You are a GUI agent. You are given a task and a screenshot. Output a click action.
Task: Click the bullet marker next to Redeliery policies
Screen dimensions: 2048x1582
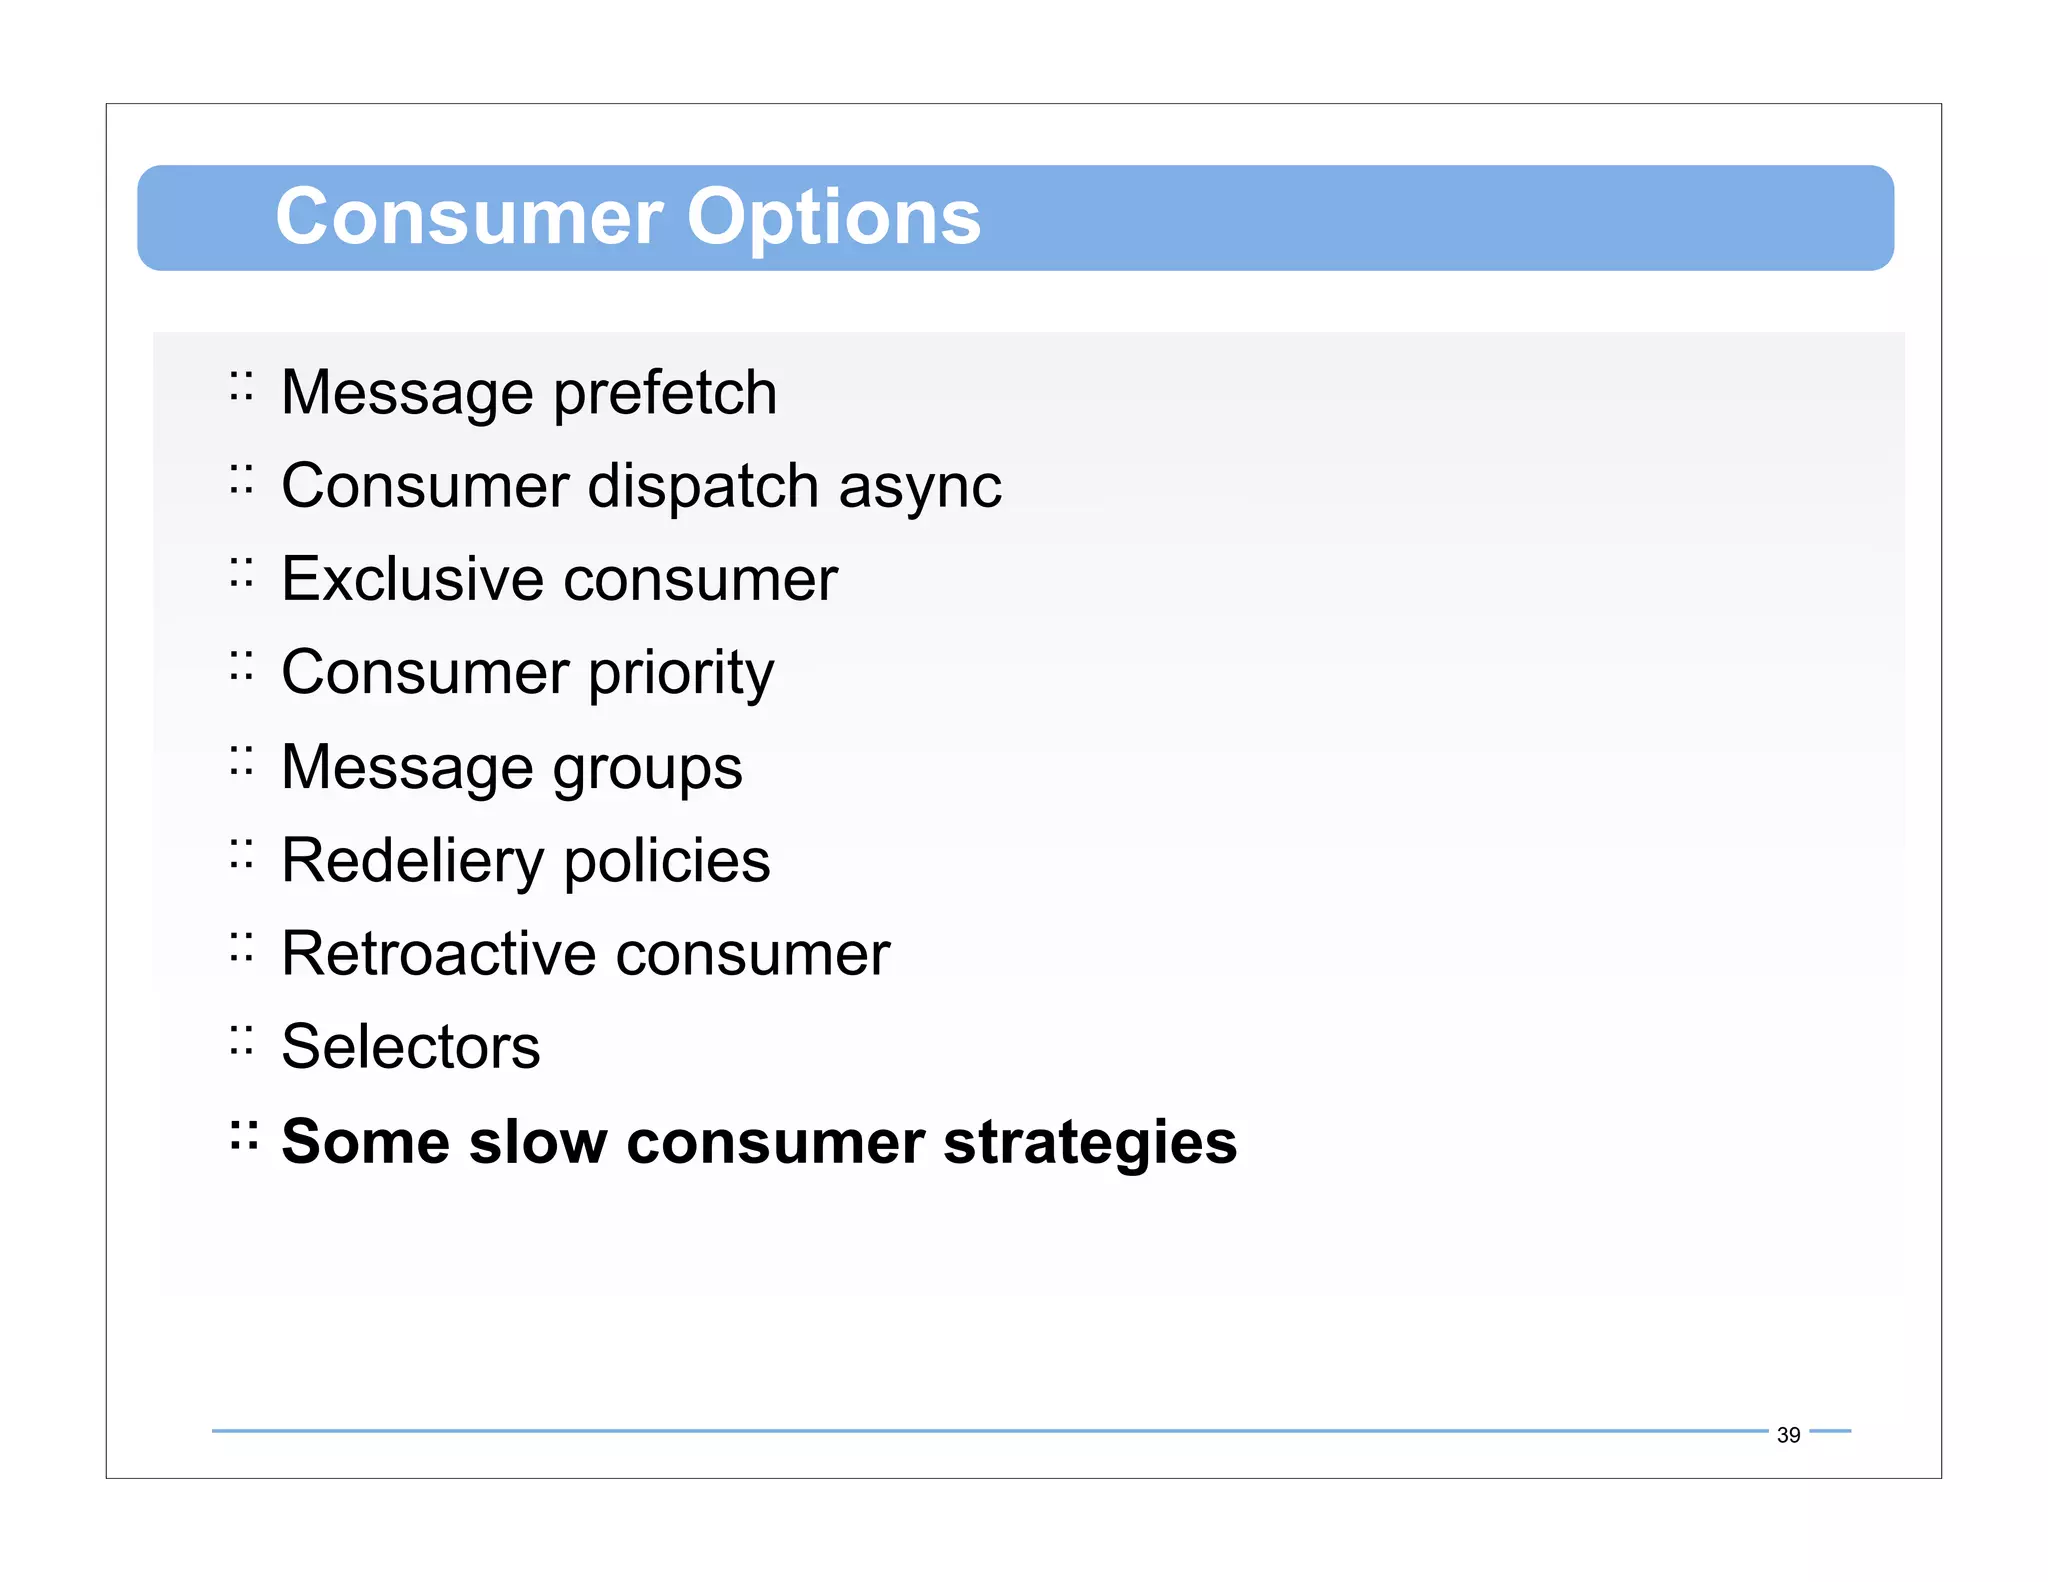click(241, 853)
